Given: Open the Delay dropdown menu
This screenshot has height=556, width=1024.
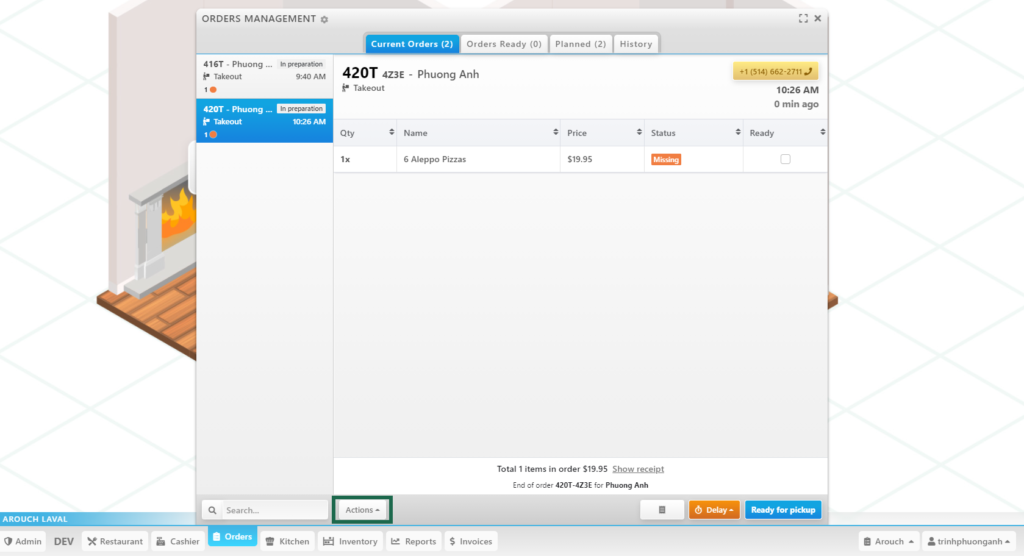Looking at the screenshot, I should coord(714,510).
